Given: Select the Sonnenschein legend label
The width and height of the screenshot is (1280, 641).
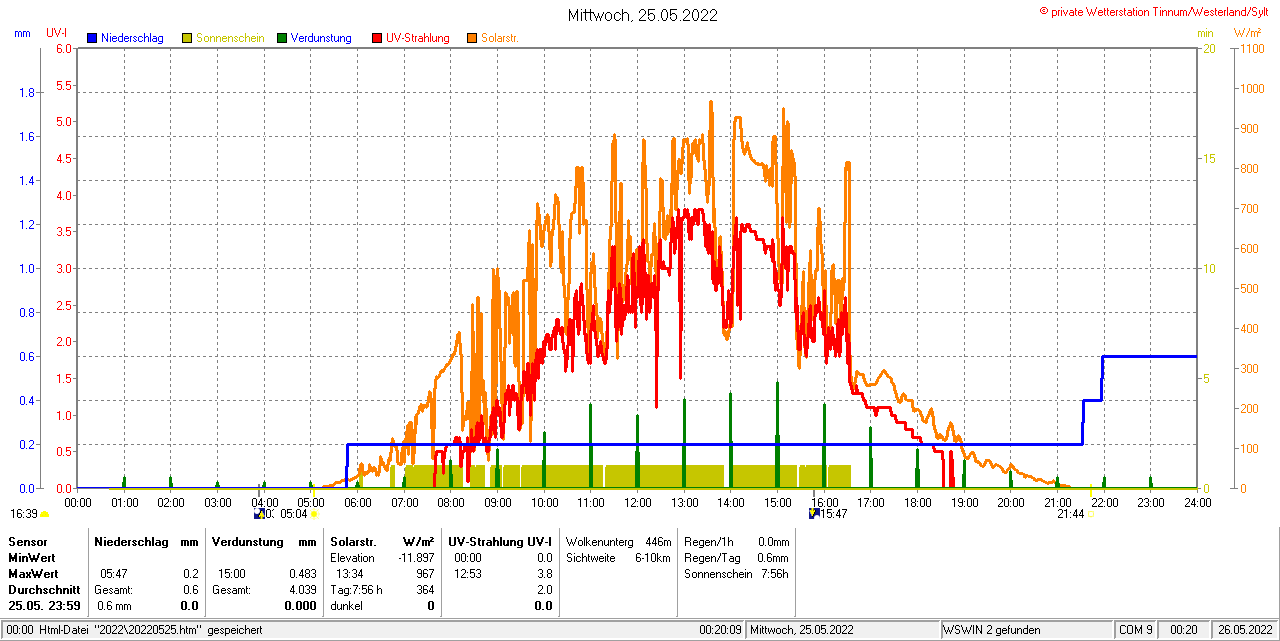Looking at the screenshot, I should [x=230, y=38].
